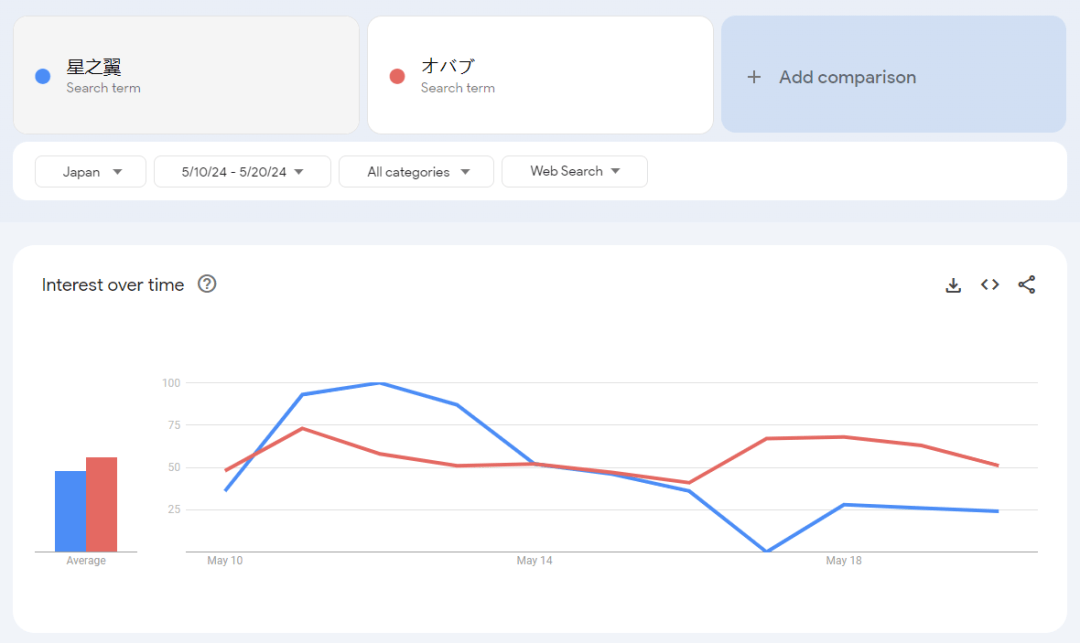Viewport: 1080px width, 643px height.
Task: Edit the 星之翼 search term
Action: (94, 68)
